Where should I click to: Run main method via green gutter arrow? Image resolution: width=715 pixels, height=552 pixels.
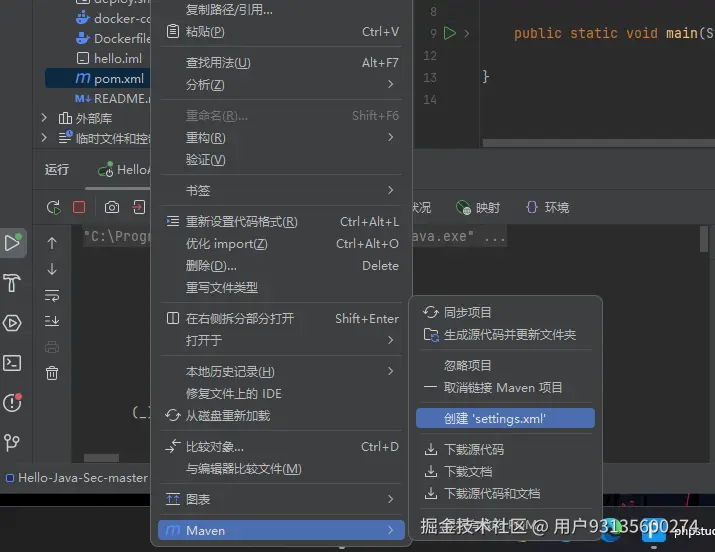click(x=450, y=33)
